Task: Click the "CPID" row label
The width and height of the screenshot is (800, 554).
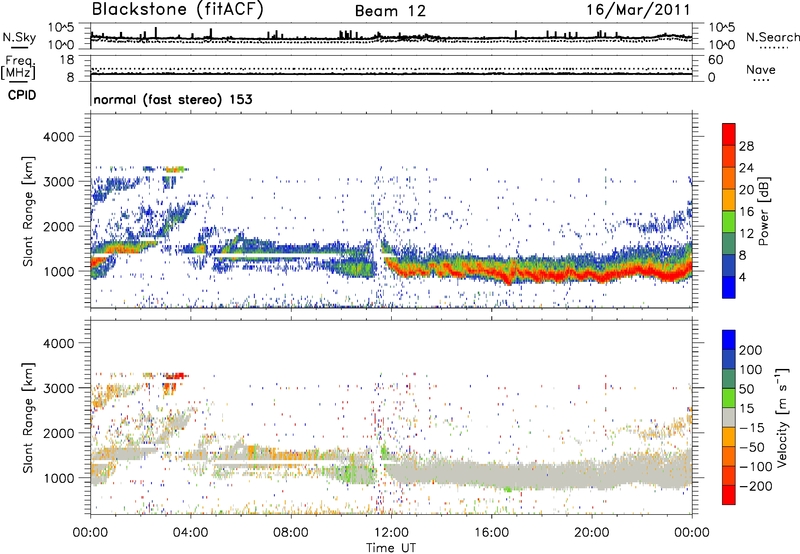Action: tap(21, 95)
